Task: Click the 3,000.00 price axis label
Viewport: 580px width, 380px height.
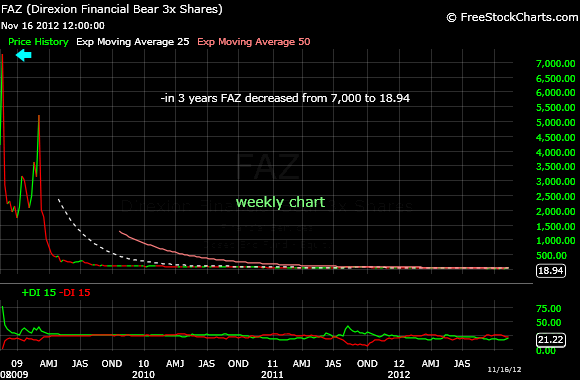Action: tap(556, 182)
